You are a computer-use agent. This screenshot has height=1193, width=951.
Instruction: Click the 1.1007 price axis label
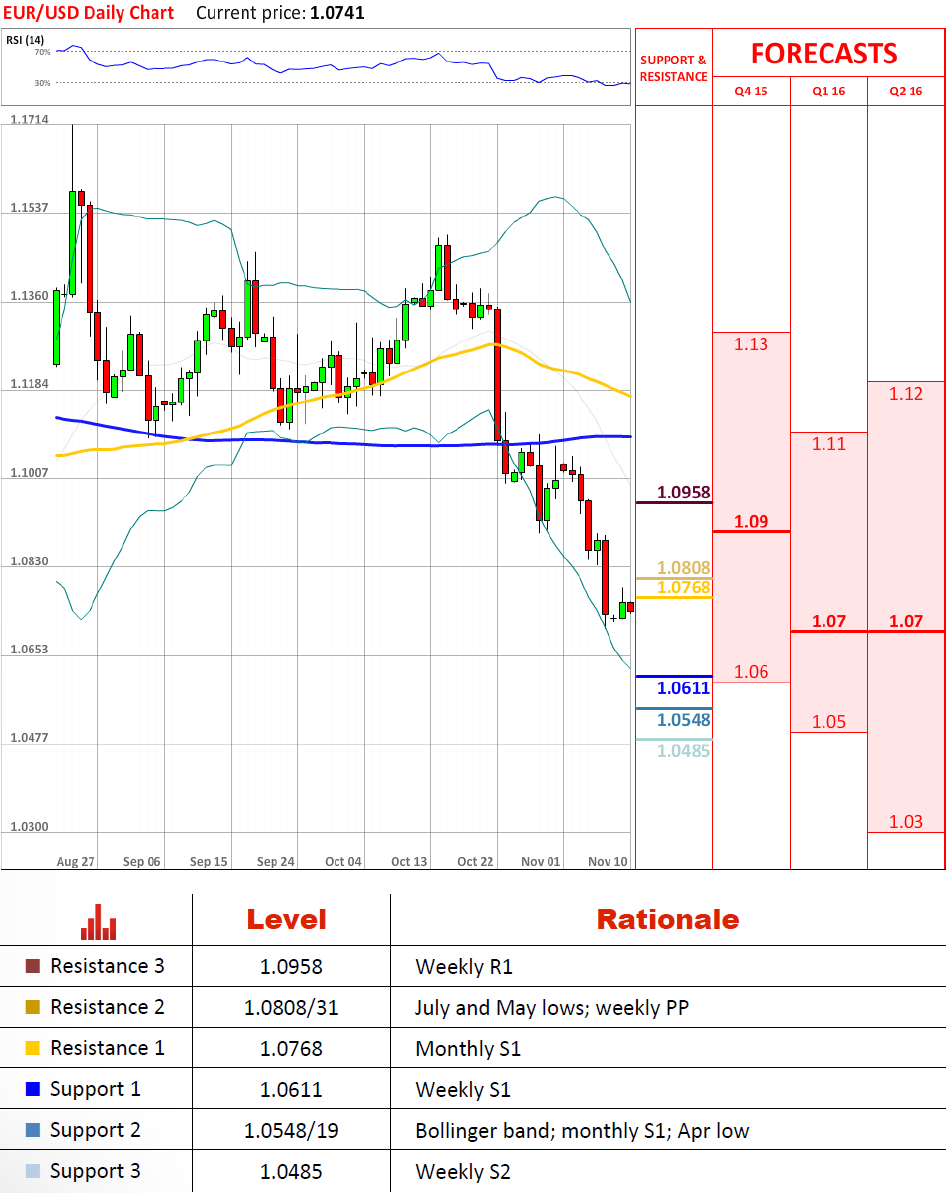tap(29, 473)
